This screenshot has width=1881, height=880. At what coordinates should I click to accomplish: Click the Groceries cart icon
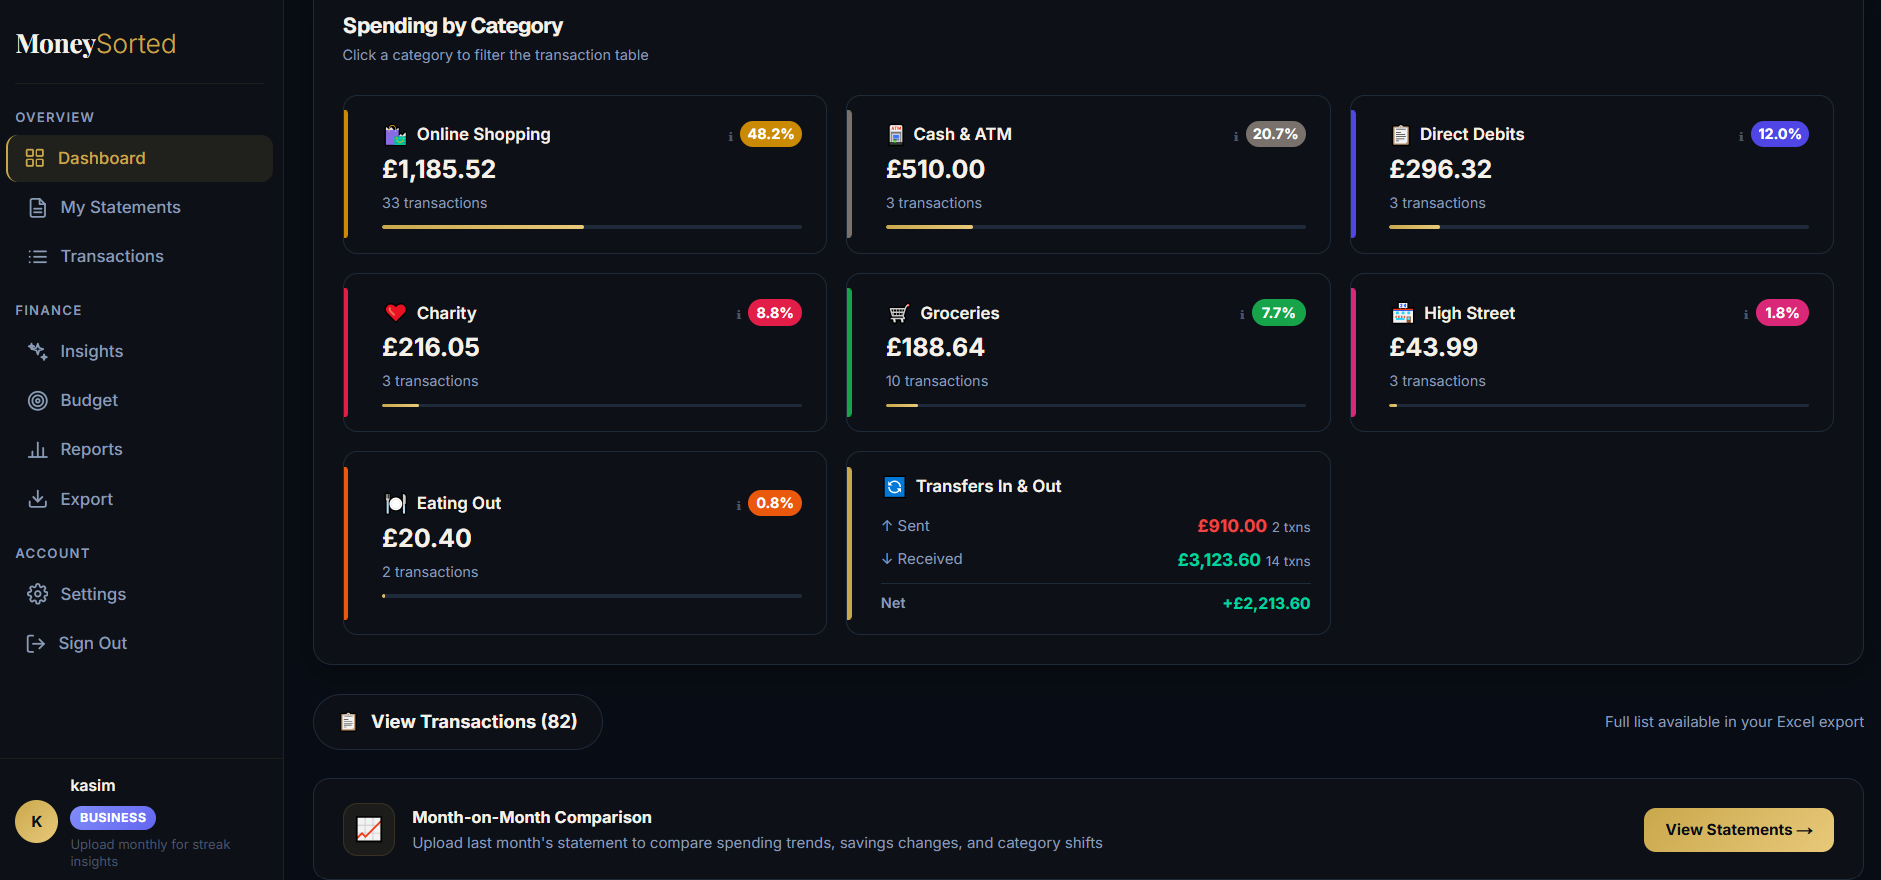coord(898,313)
